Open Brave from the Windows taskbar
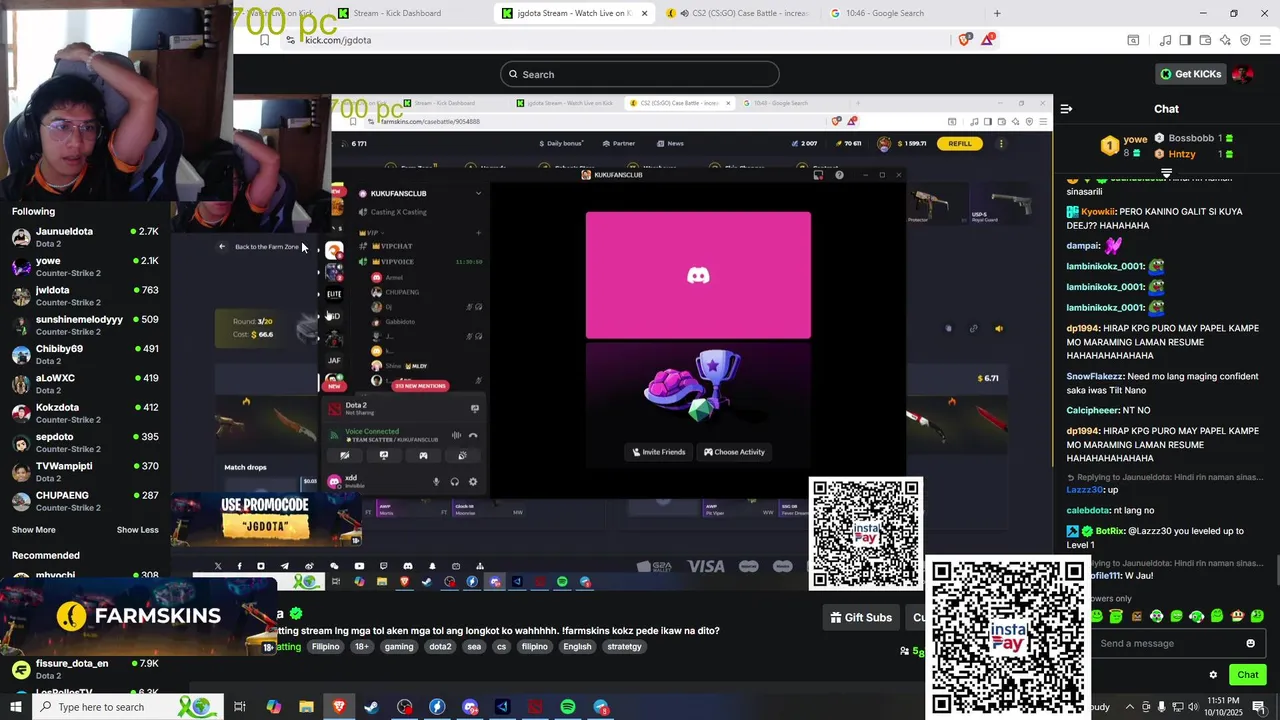This screenshot has width=1280, height=720. tap(339, 707)
